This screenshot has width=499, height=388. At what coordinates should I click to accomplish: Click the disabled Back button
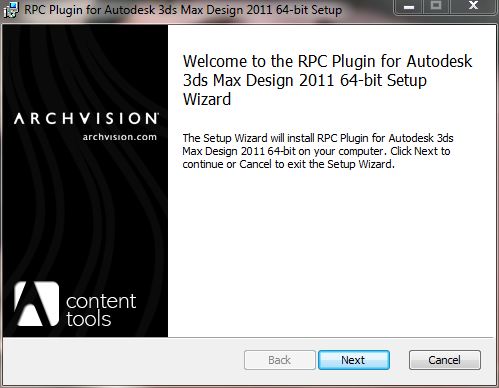tap(279, 360)
